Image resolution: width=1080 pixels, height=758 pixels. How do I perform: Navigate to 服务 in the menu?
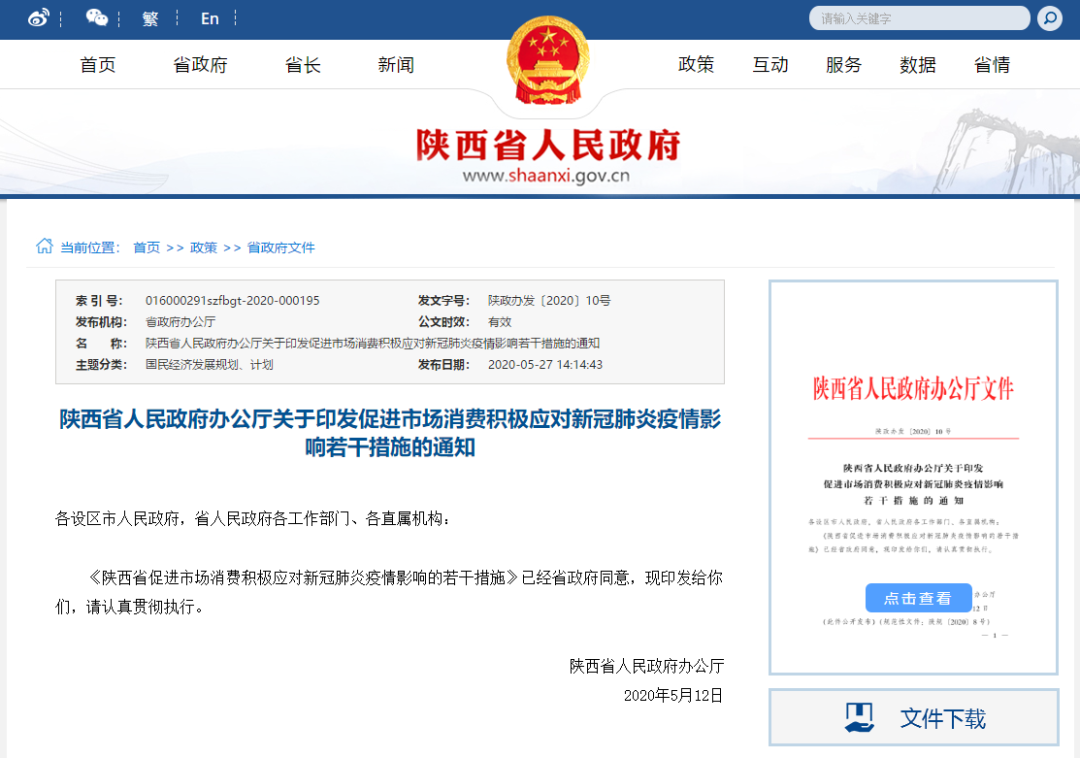point(843,65)
